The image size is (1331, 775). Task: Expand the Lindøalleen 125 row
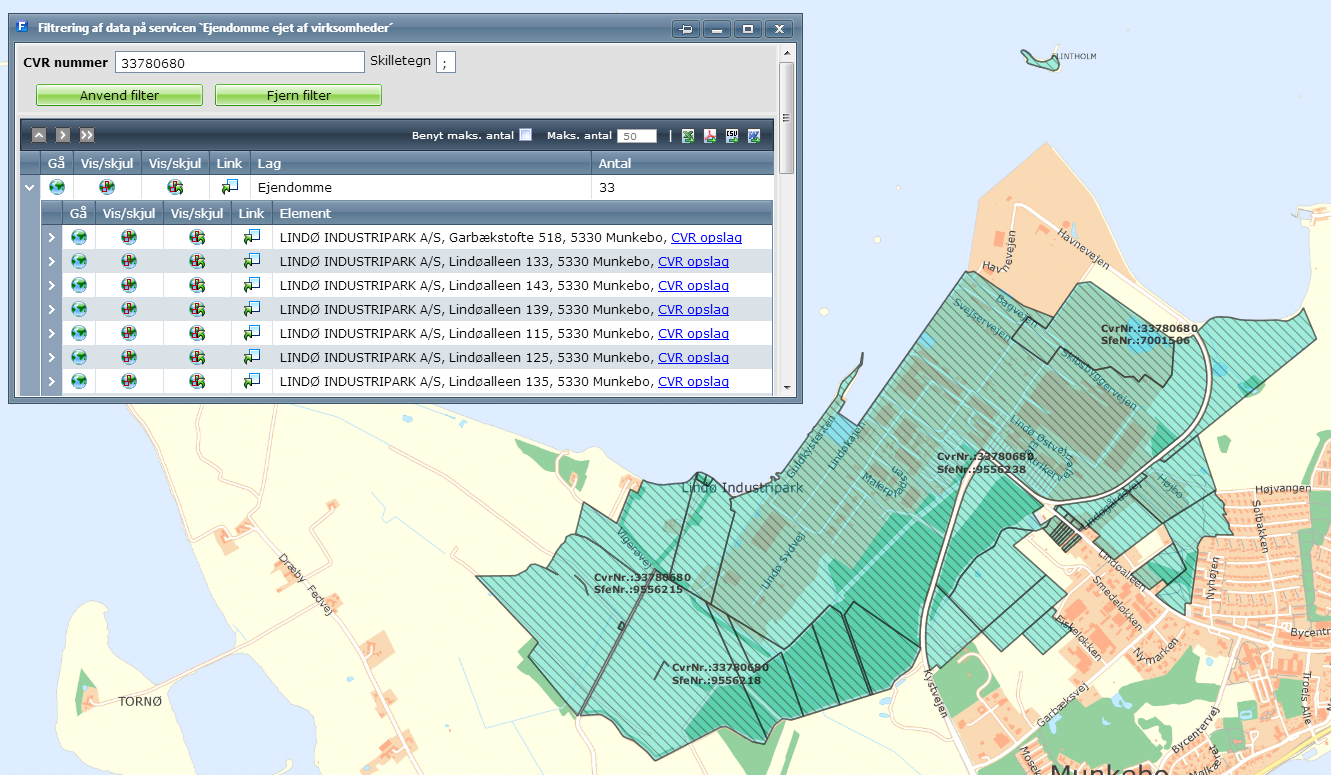(x=52, y=357)
